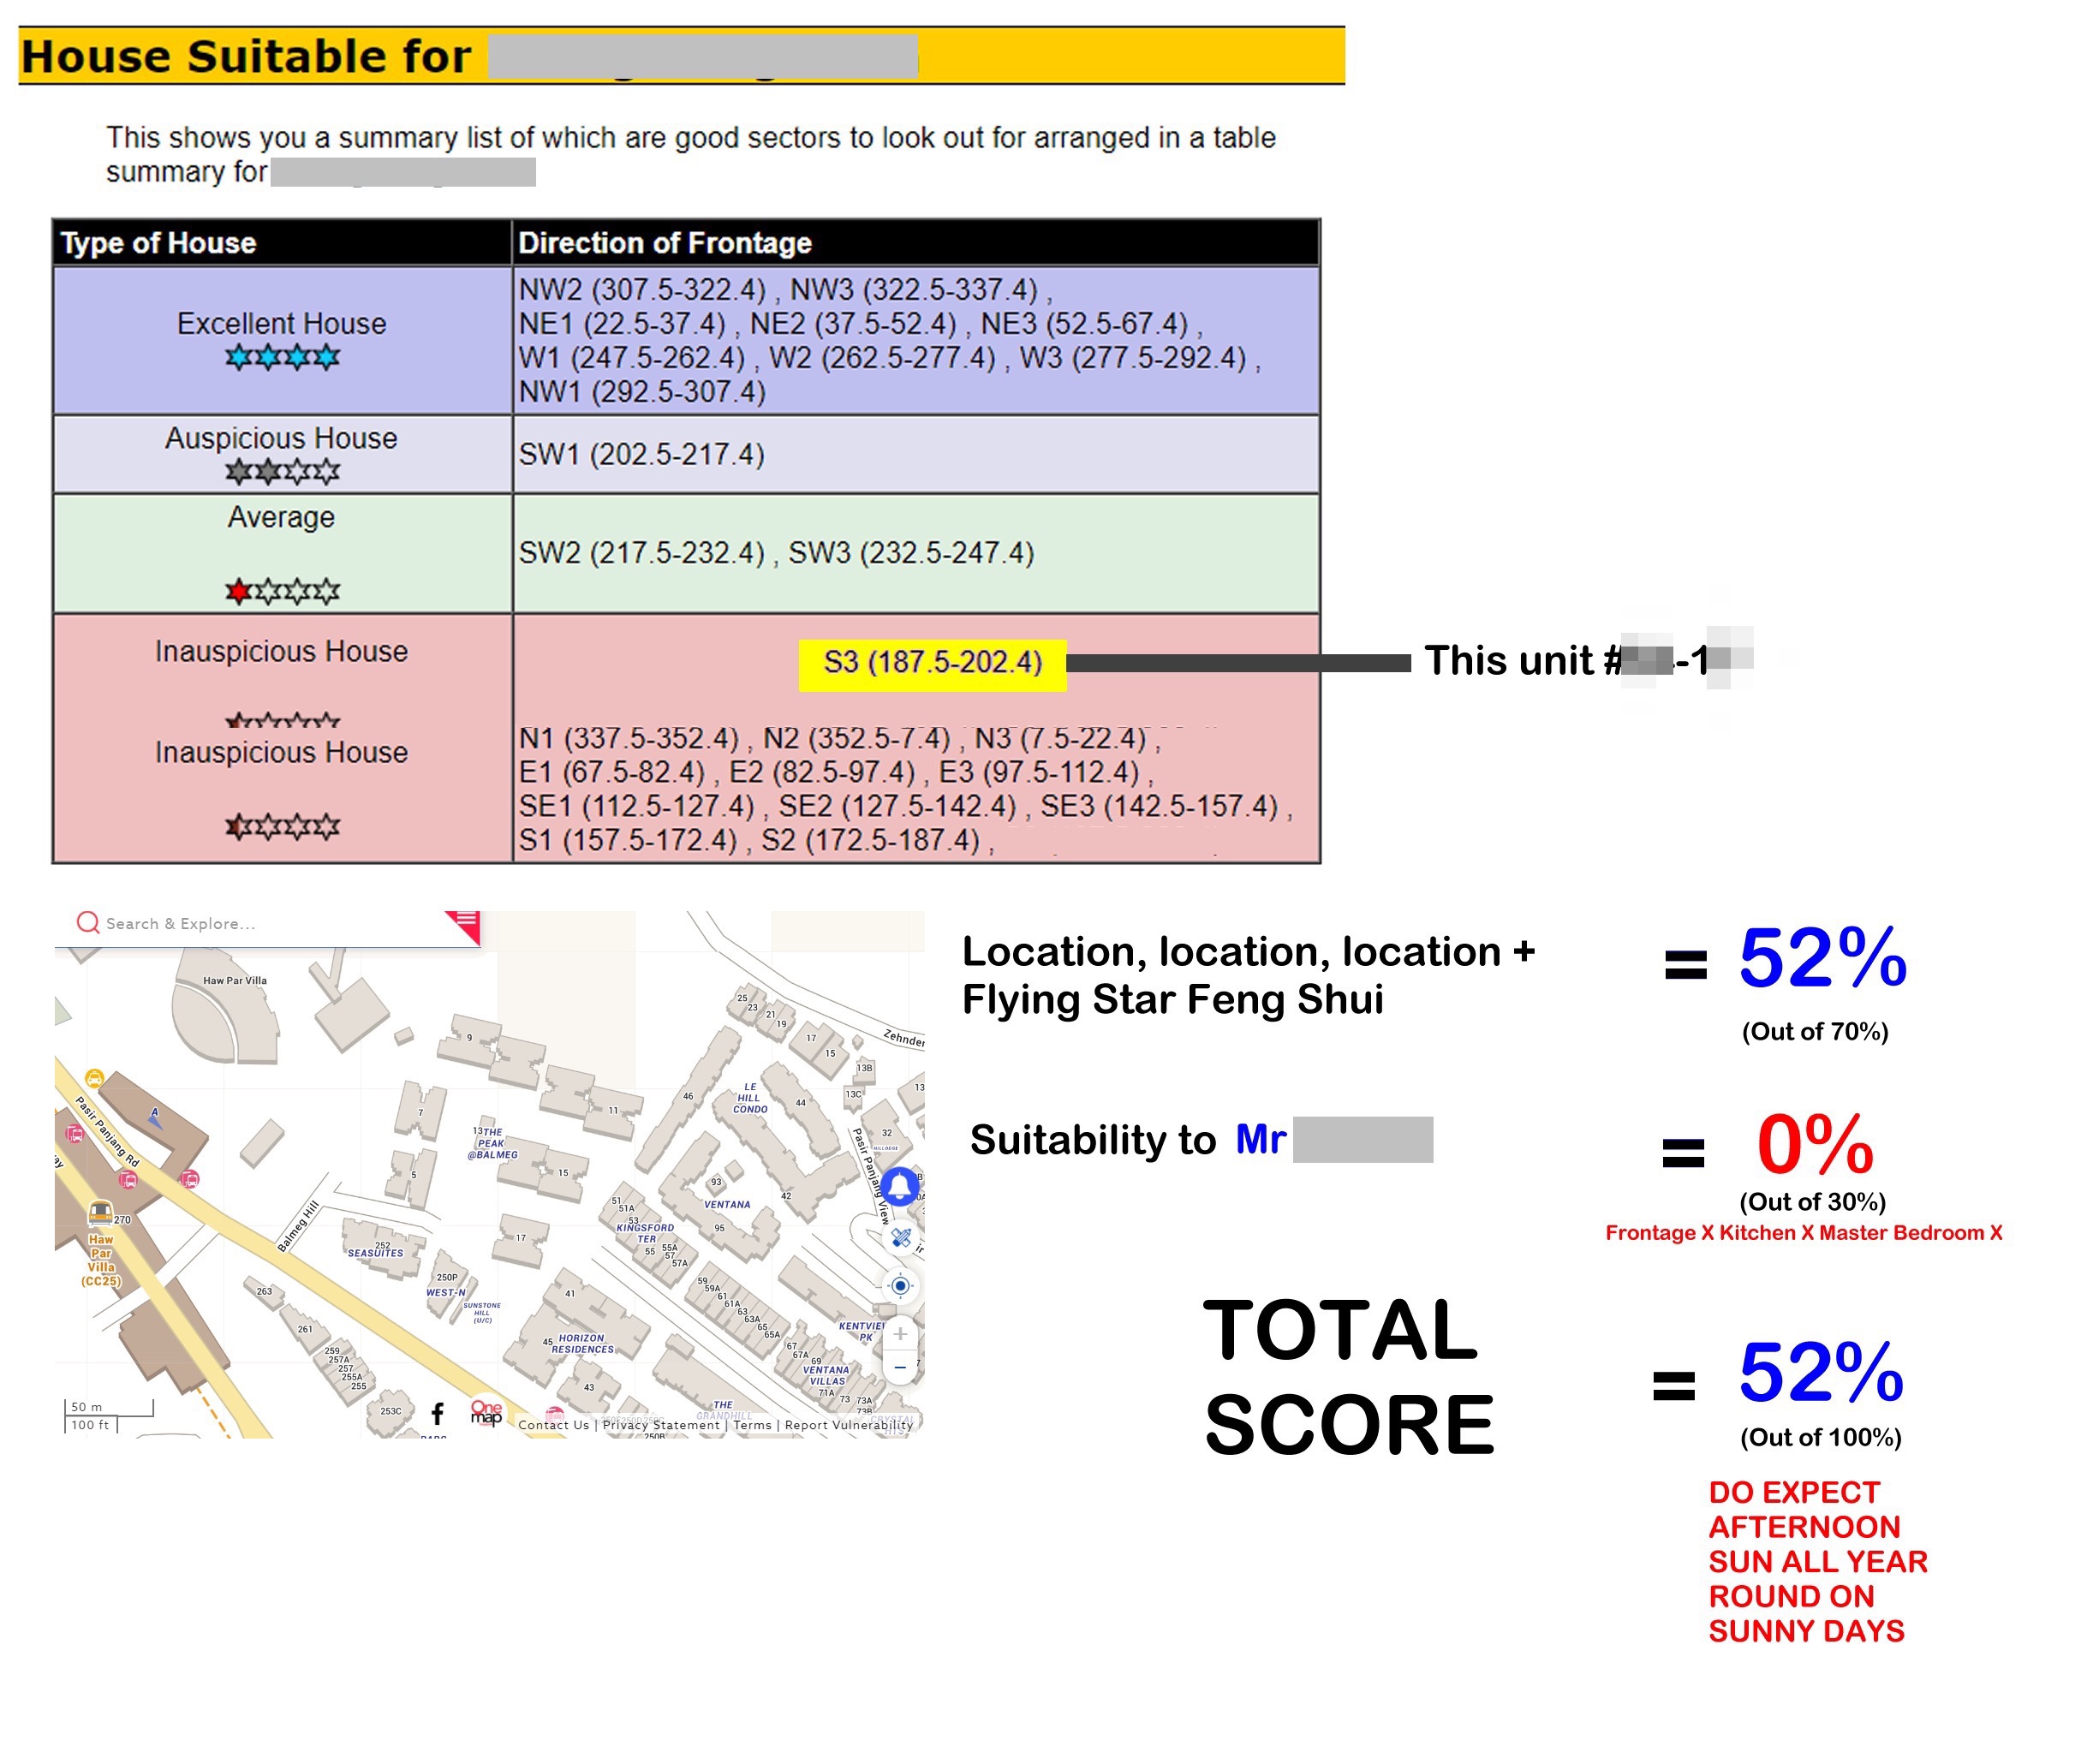Click the yellow taxi stand icon
2093x1764 pixels.
point(94,1078)
